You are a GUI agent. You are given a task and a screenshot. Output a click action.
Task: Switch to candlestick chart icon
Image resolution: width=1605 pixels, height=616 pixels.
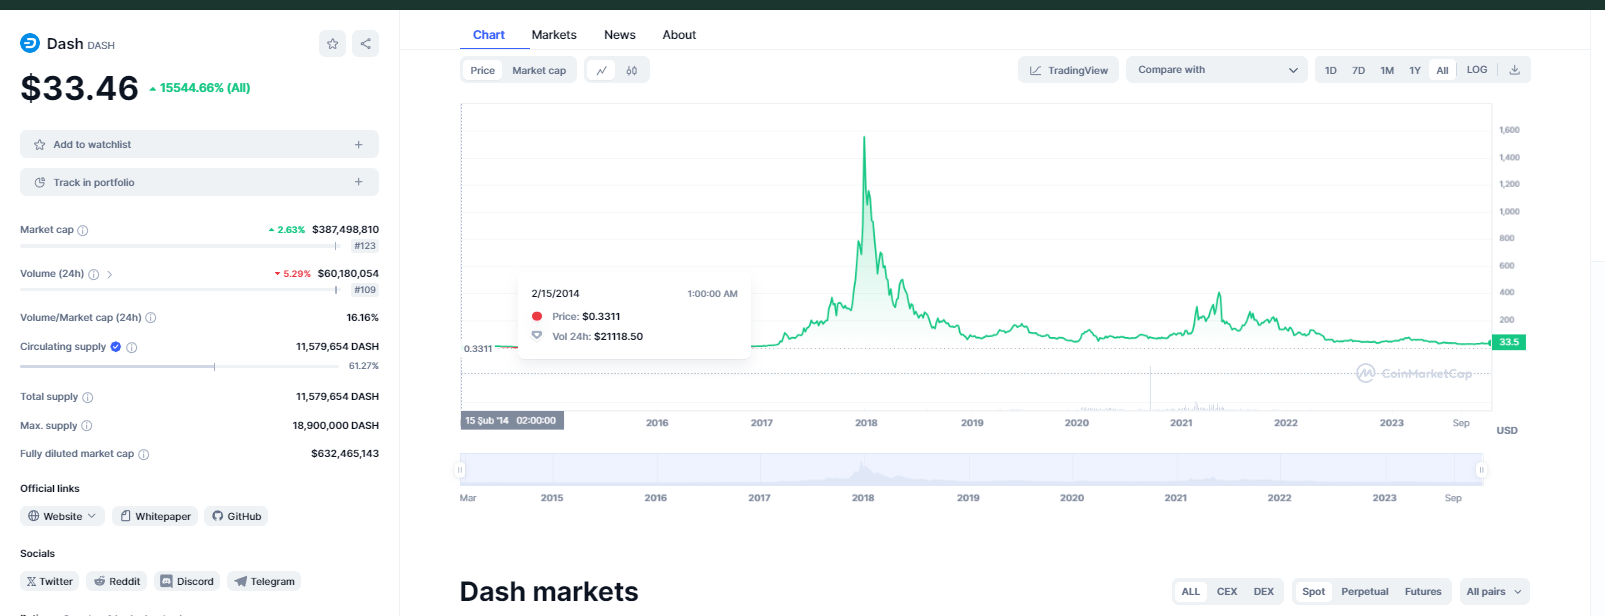click(x=632, y=71)
